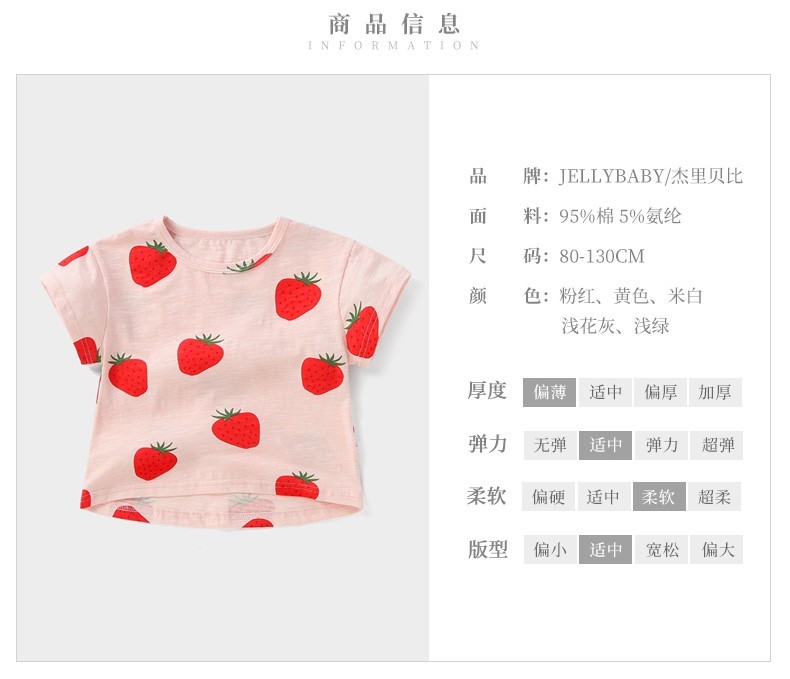Pick the 宽松 fit option
This screenshot has width=790, height=679.
[x=661, y=550]
